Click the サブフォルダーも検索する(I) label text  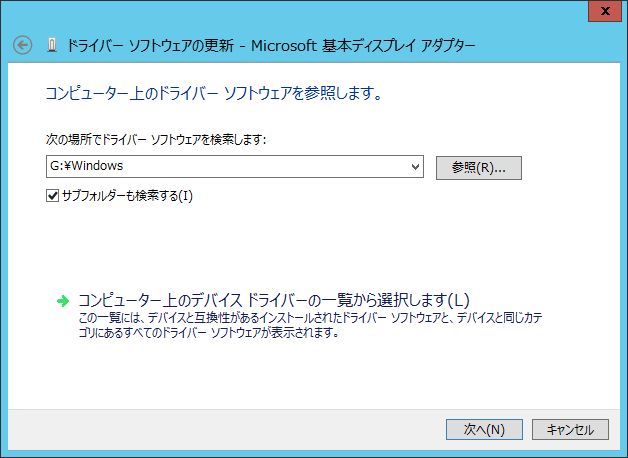tap(127, 196)
